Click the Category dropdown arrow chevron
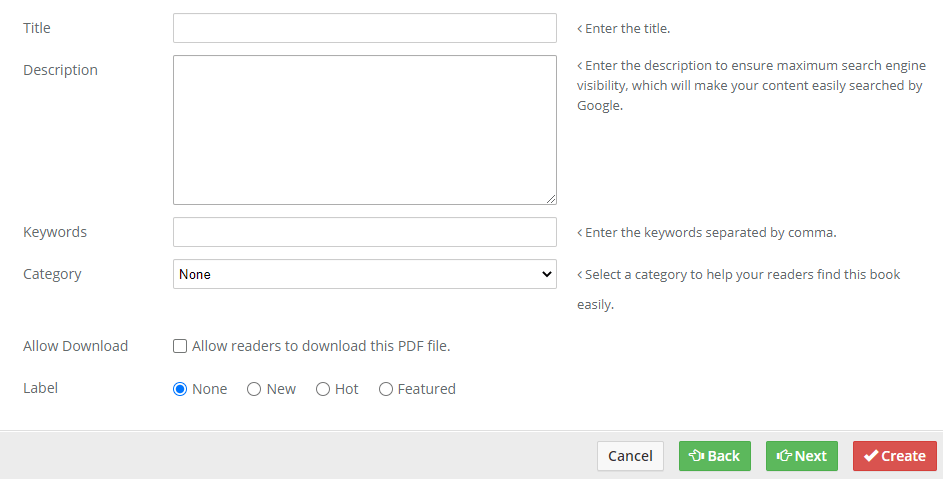The image size is (943, 479). (x=546, y=274)
